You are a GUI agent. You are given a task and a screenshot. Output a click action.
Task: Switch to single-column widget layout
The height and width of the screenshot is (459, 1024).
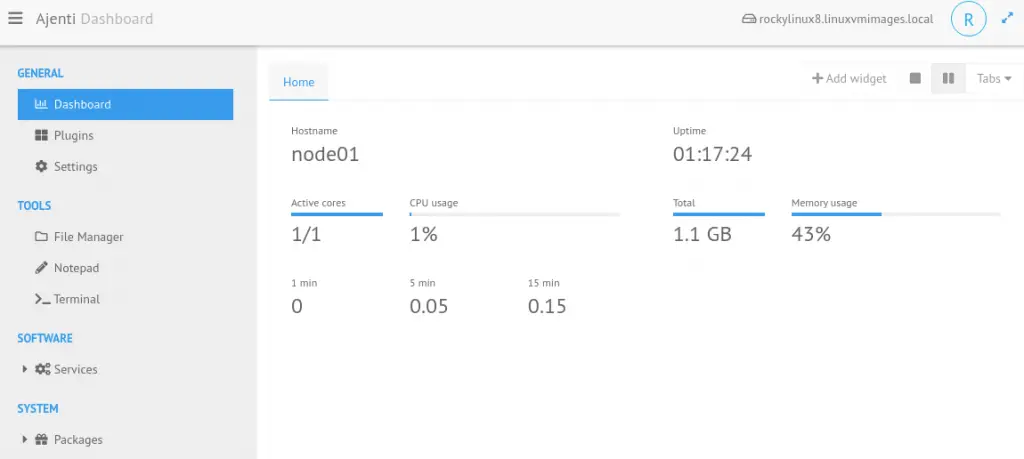tap(915, 78)
